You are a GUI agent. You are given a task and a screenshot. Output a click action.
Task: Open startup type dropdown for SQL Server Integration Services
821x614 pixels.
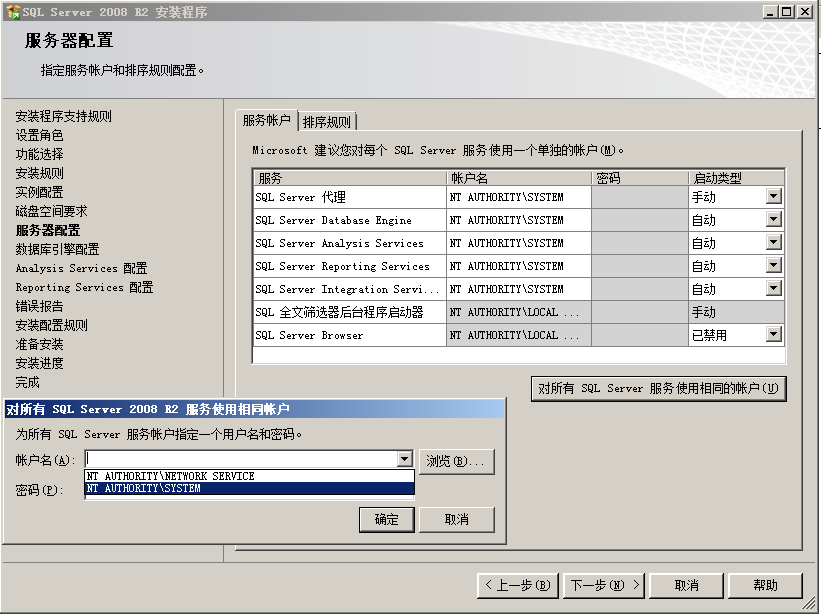[x=773, y=288]
